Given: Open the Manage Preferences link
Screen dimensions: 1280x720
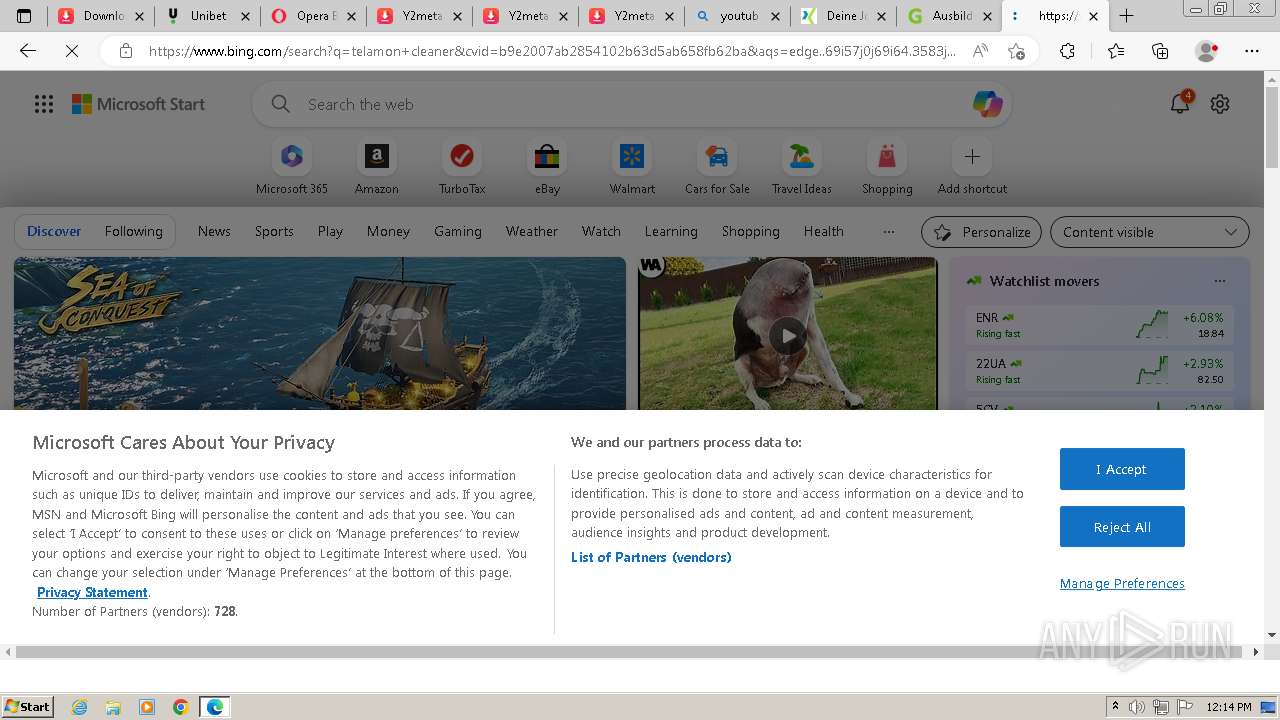Looking at the screenshot, I should coord(1122,583).
